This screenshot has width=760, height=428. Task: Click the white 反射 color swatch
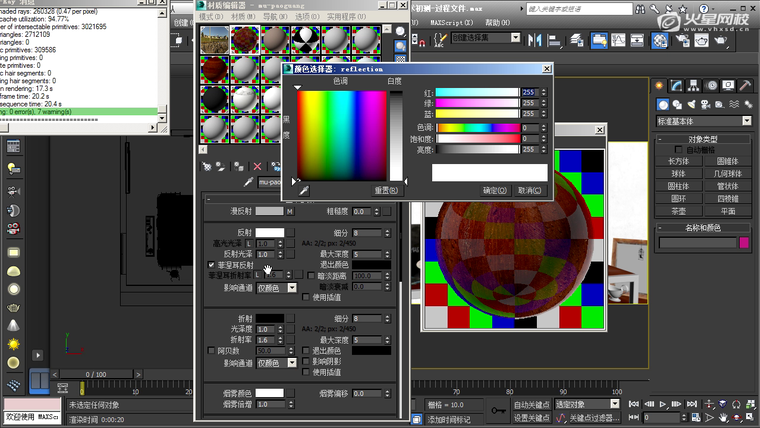(x=270, y=232)
